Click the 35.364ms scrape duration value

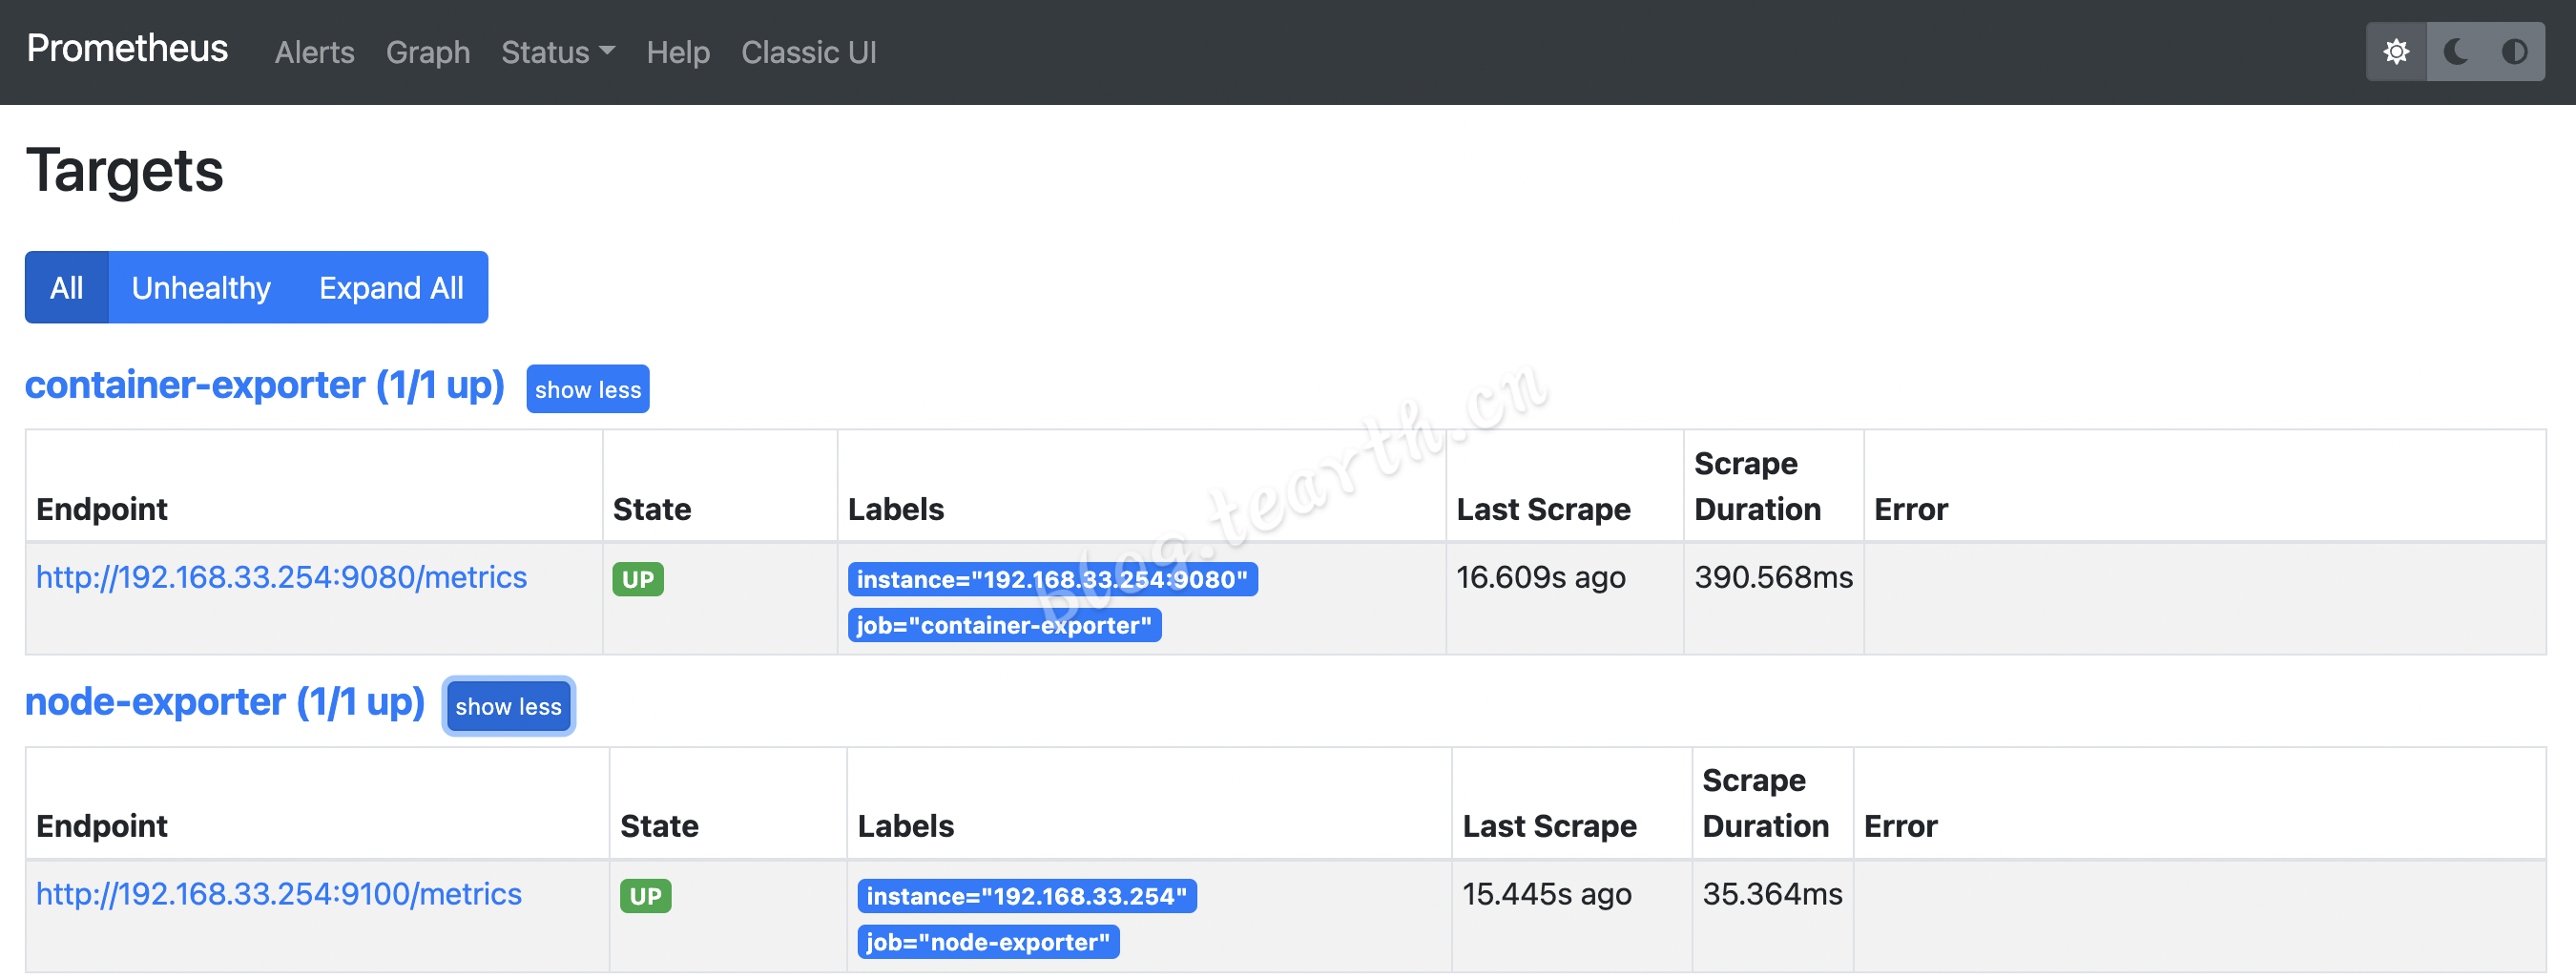pos(1772,894)
